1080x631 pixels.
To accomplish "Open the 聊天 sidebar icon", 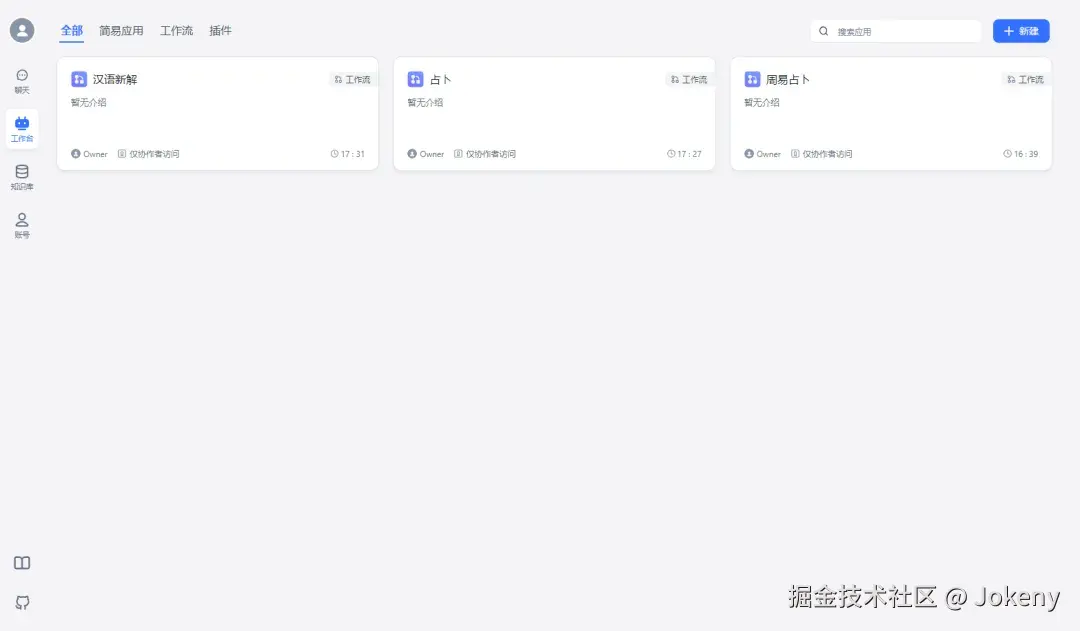I will tap(21, 78).
